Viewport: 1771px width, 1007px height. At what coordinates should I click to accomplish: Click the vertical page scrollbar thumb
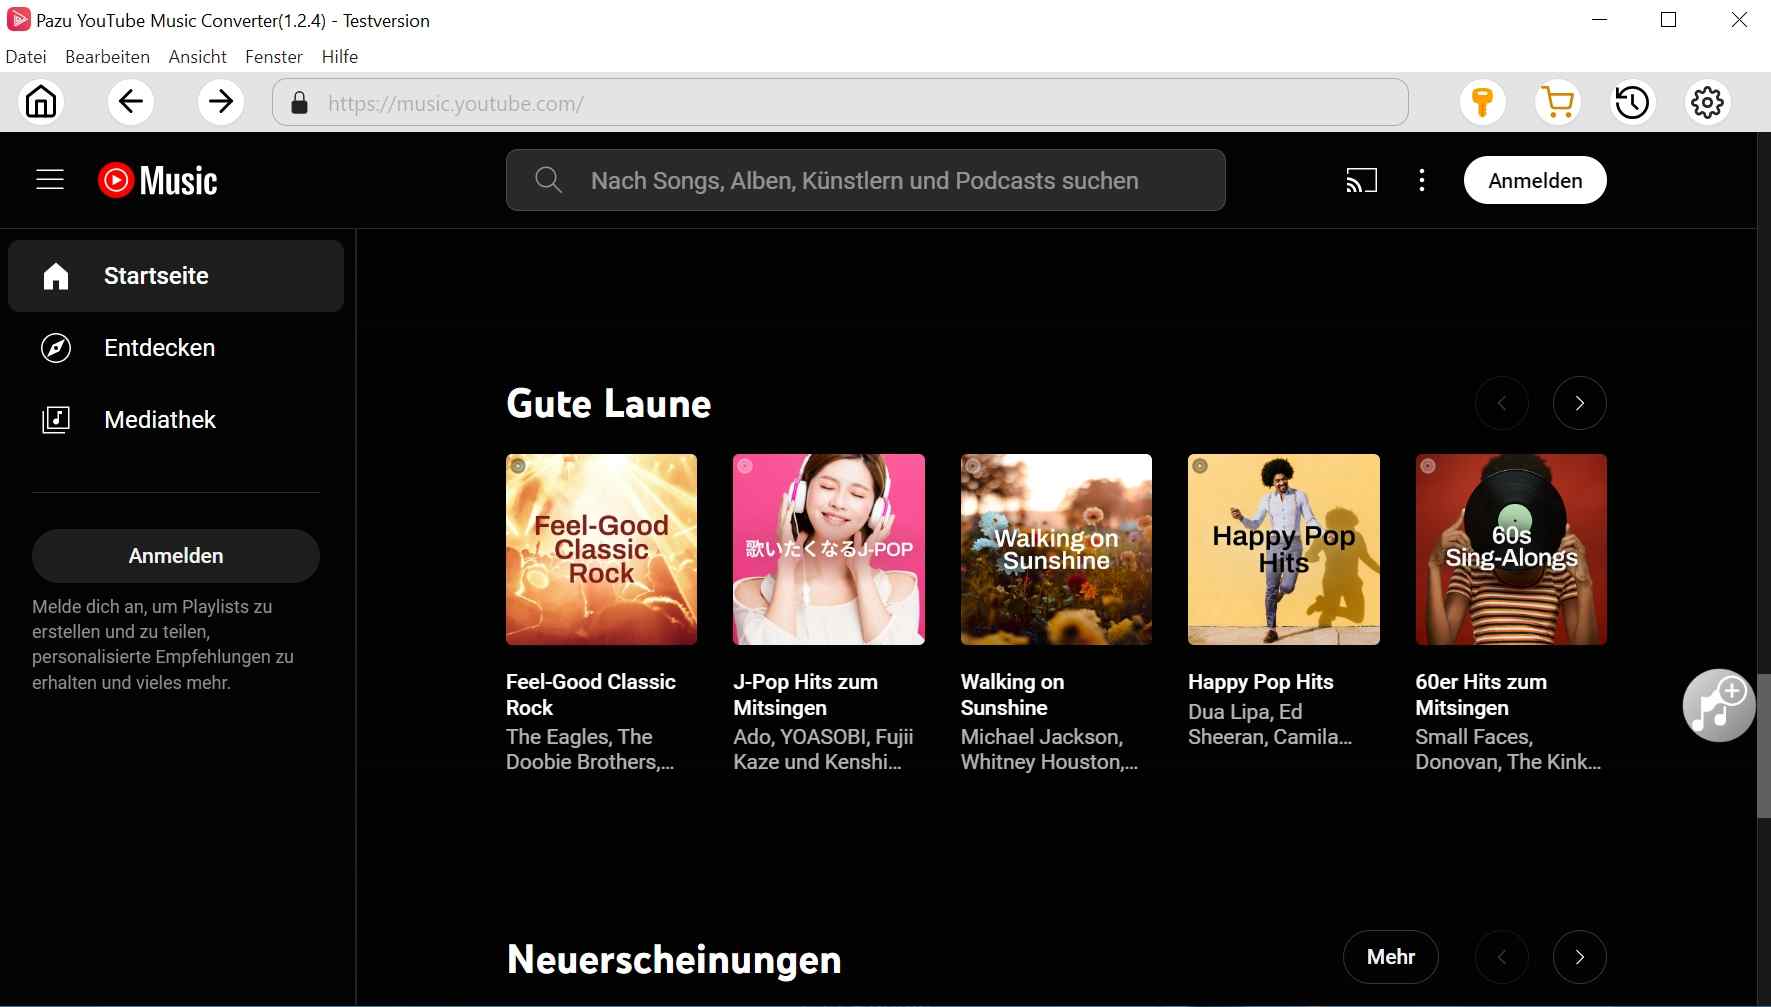pyautogui.click(x=1764, y=745)
